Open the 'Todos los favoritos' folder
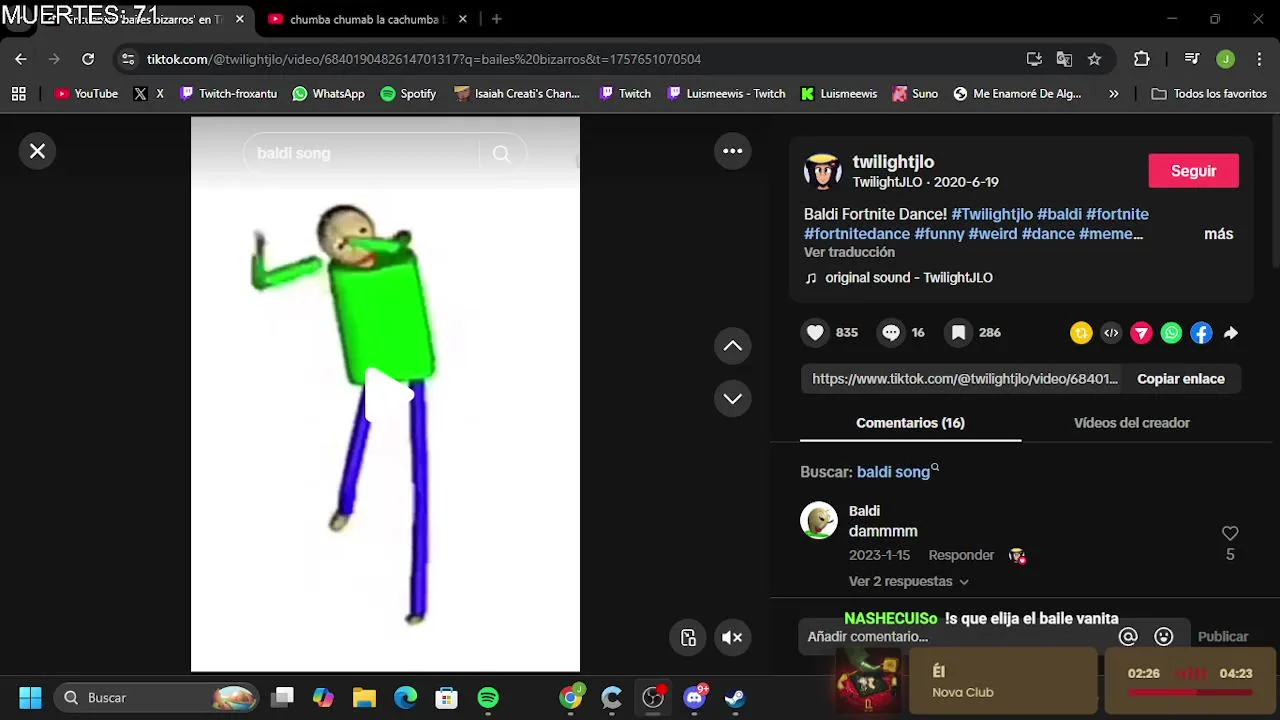The width and height of the screenshot is (1280, 720). tap(1209, 93)
